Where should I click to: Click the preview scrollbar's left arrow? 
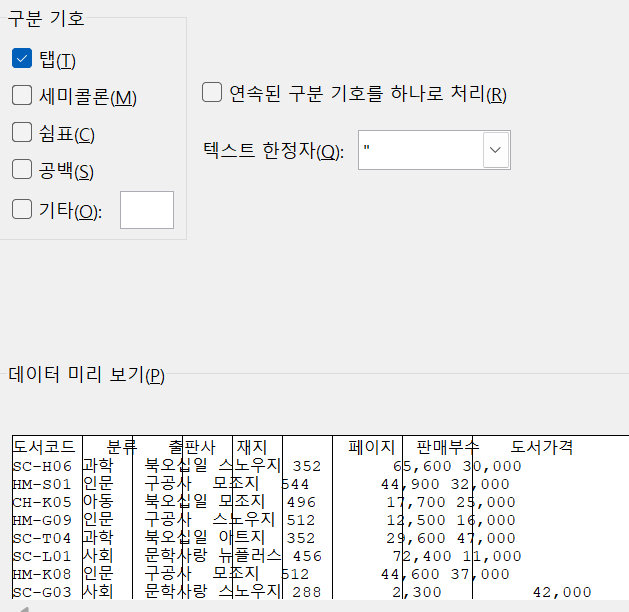point(21,608)
